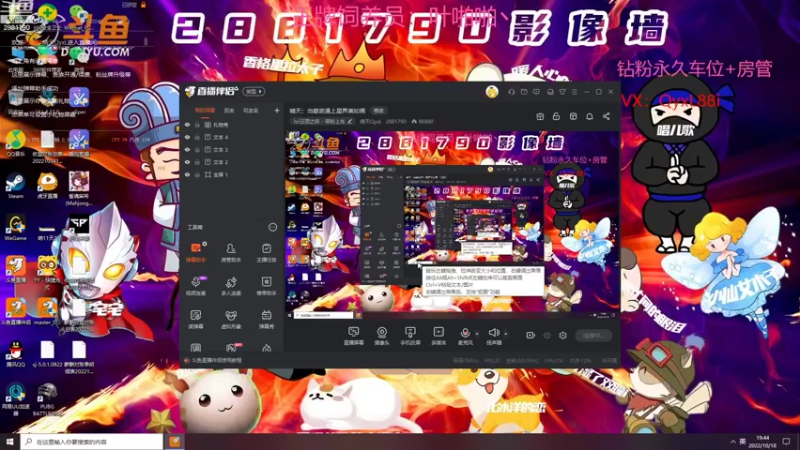Select the highlighted orange scene tab

pos(205,110)
